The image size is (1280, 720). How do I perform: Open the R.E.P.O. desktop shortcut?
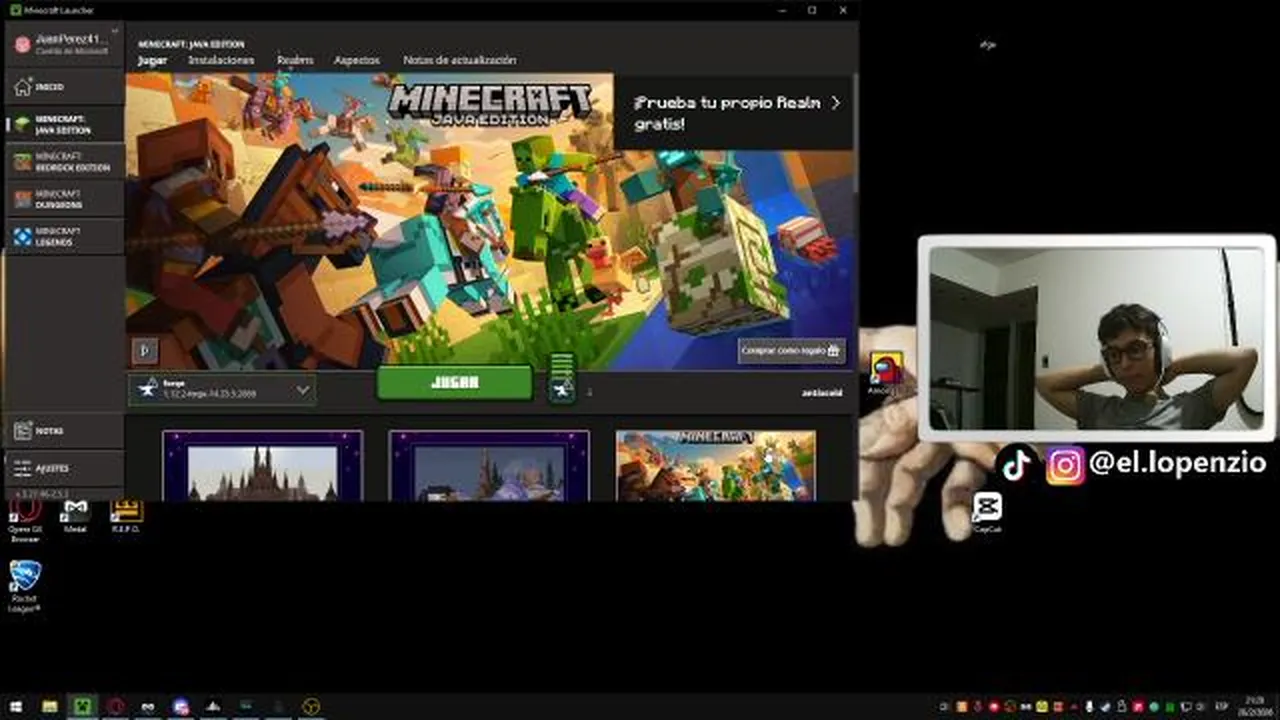pos(125,516)
